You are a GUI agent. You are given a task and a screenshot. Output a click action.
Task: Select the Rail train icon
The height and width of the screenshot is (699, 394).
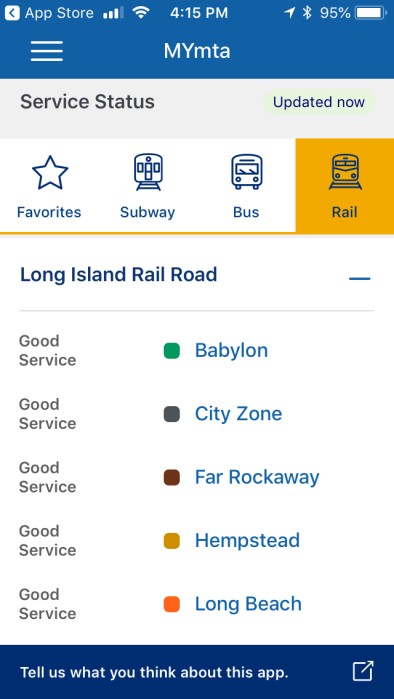click(345, 172)
